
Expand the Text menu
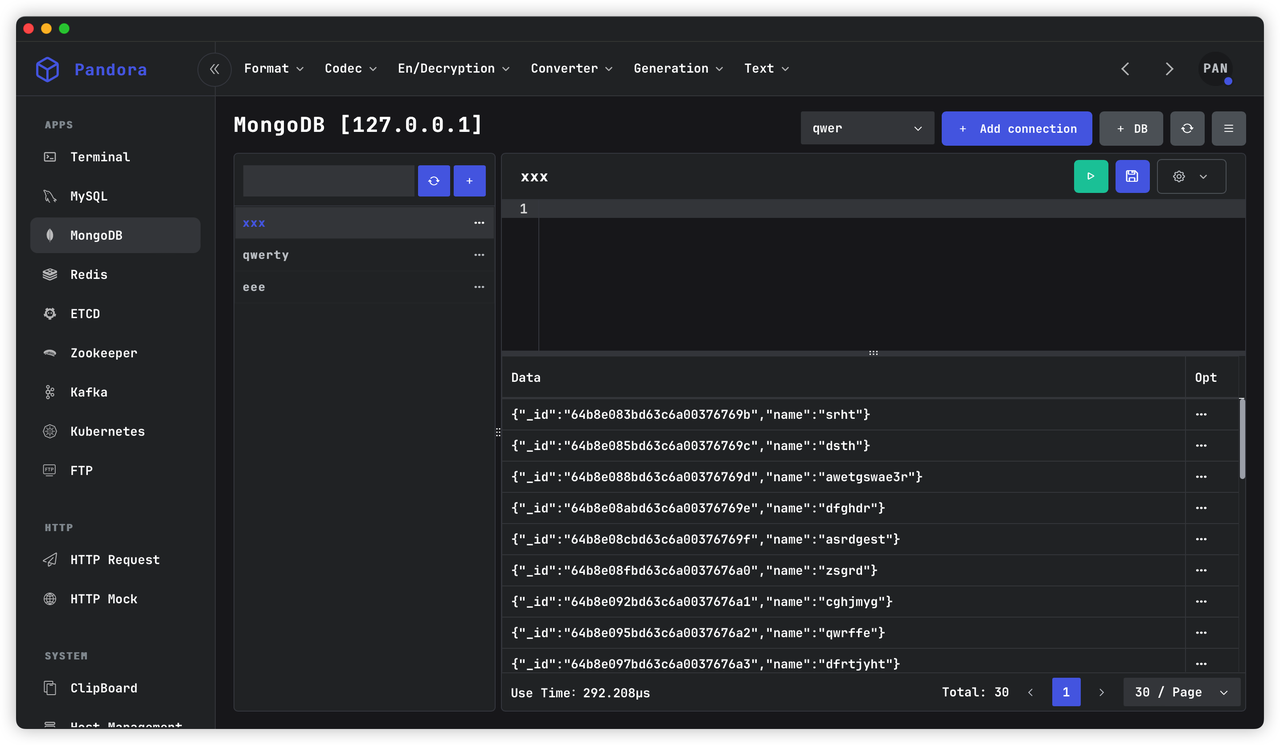tap(767, 69)
